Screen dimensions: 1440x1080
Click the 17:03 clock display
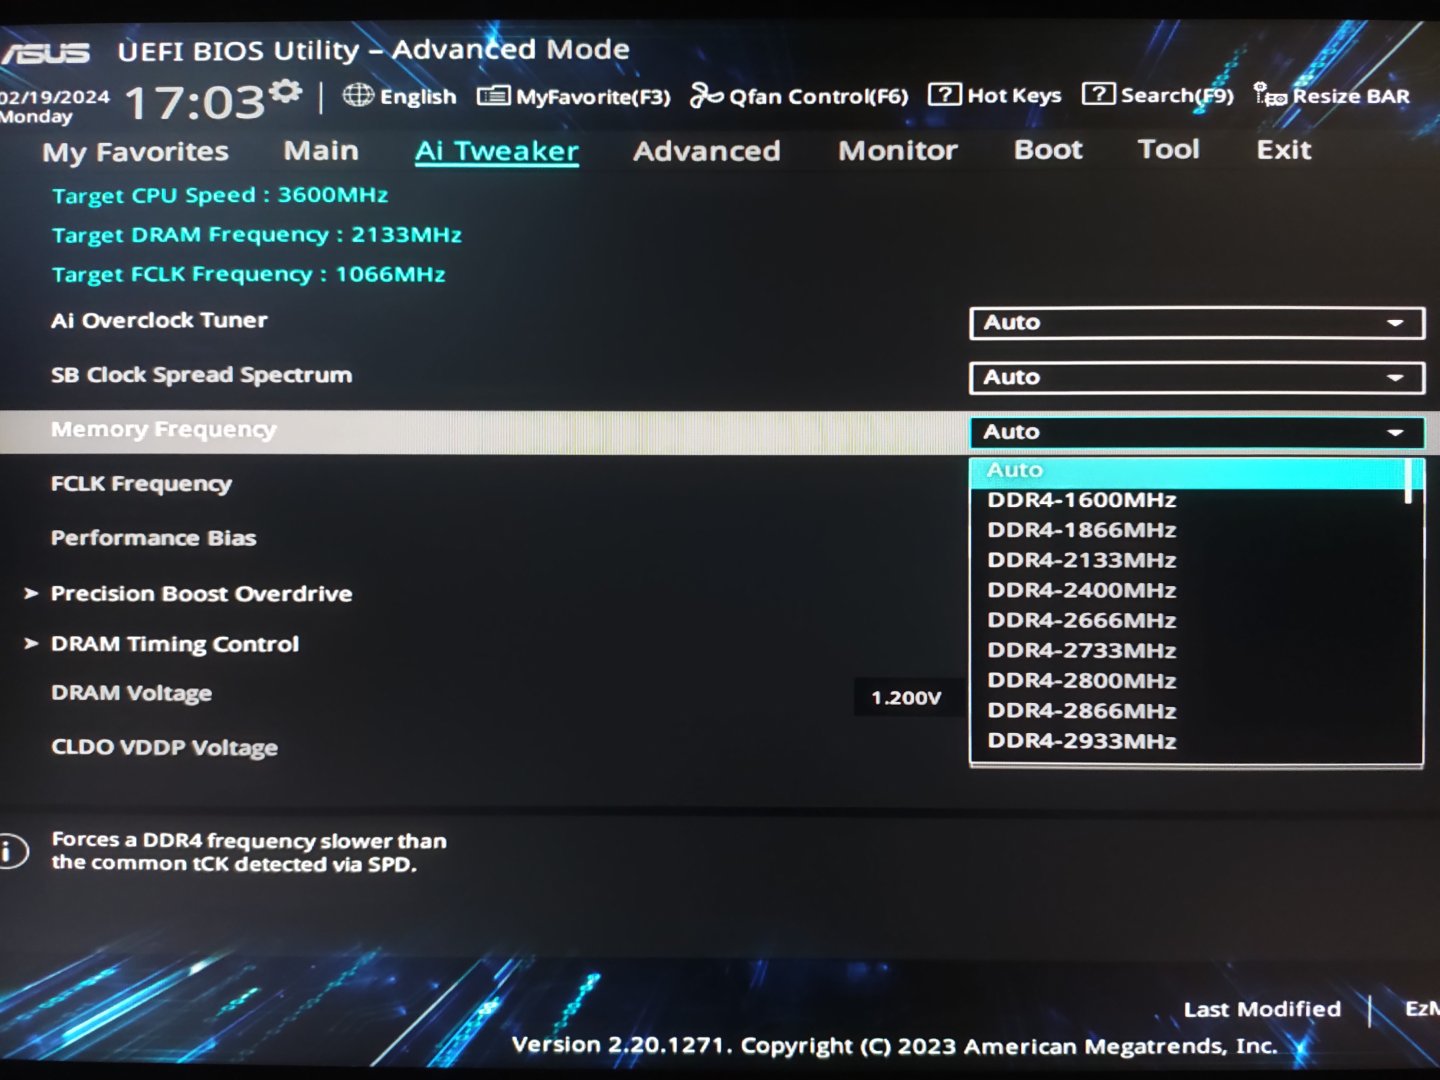194,102
